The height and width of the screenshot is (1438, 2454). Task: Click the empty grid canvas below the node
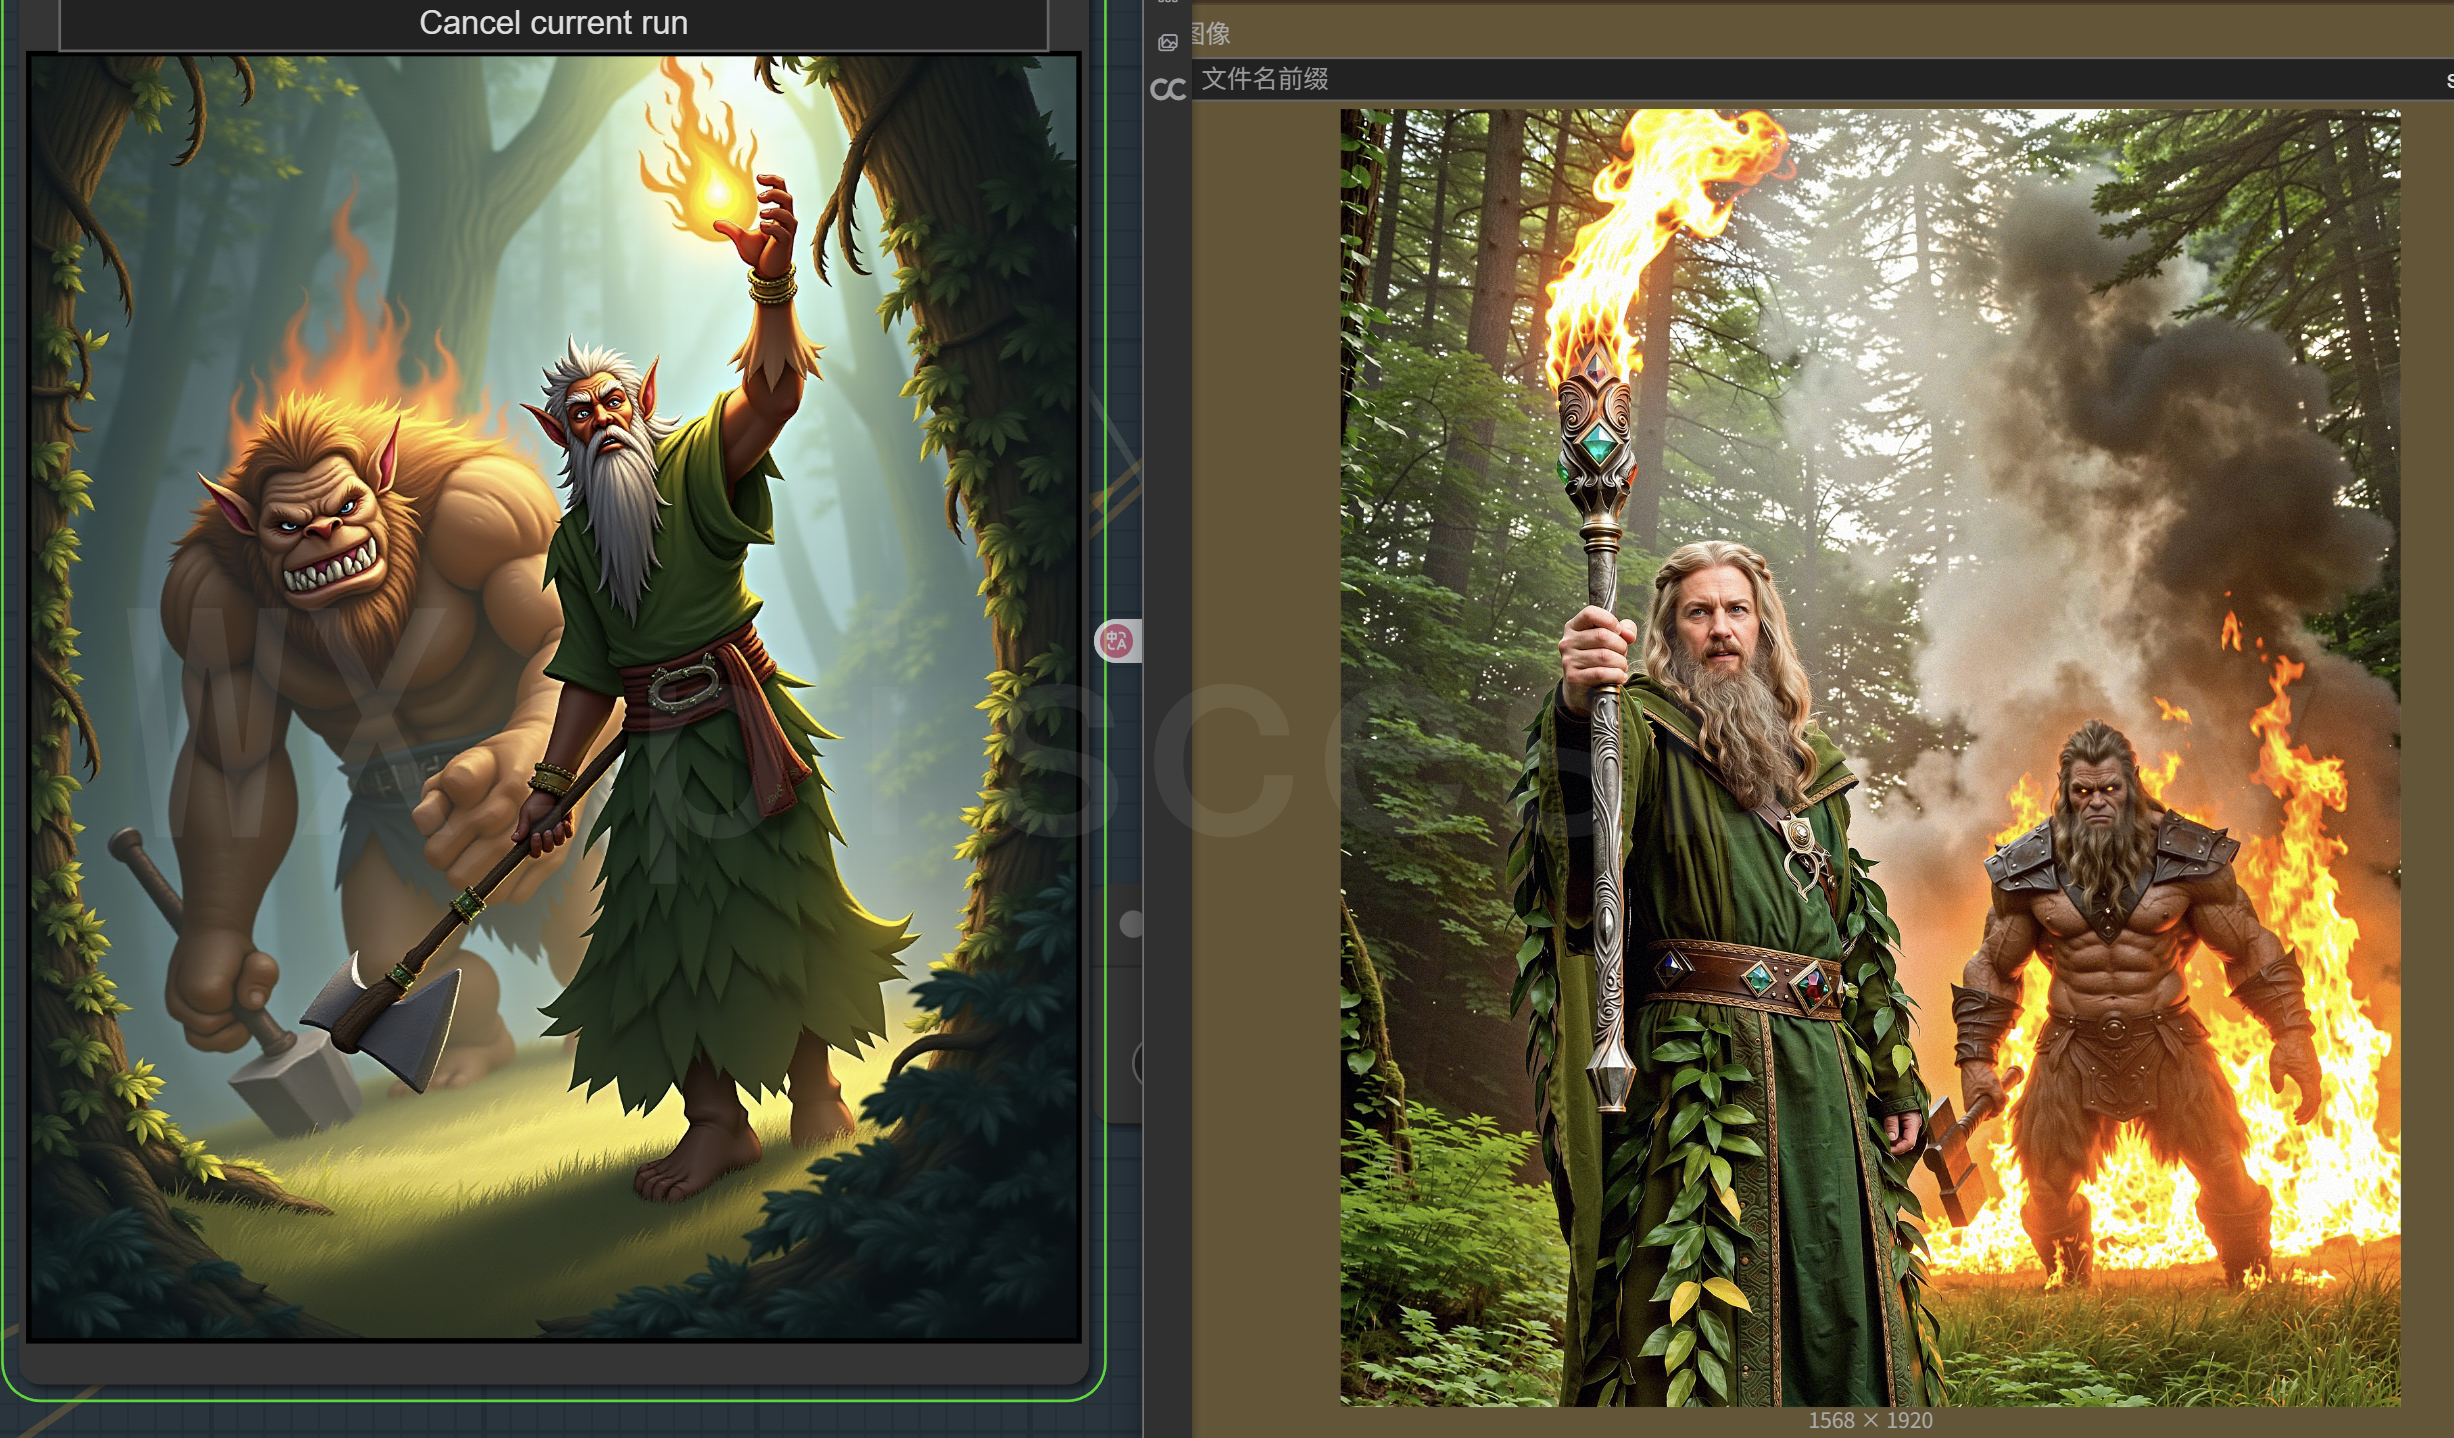tap(600, 1420)
